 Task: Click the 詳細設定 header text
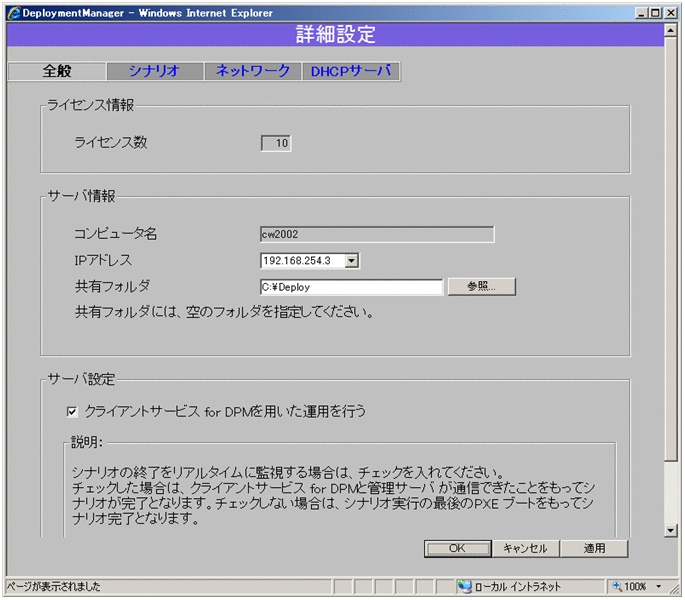click(x=336, y=34)
